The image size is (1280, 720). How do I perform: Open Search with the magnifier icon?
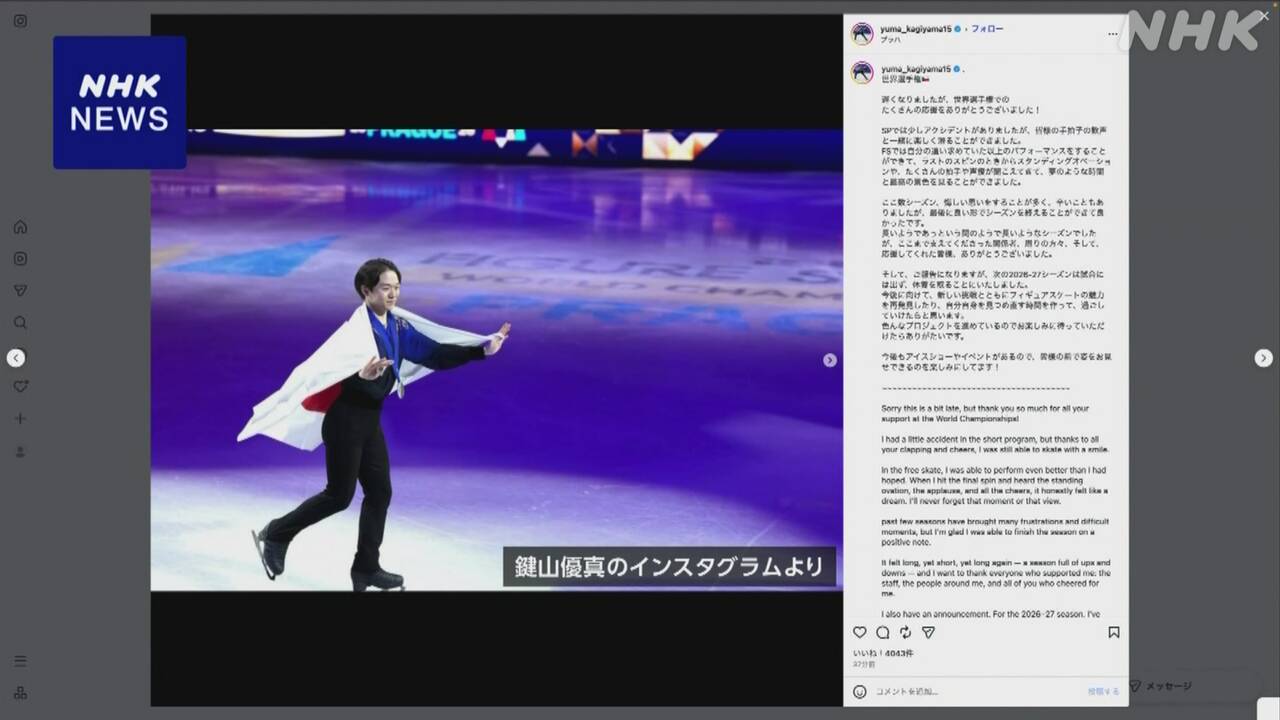coord(20,323)
